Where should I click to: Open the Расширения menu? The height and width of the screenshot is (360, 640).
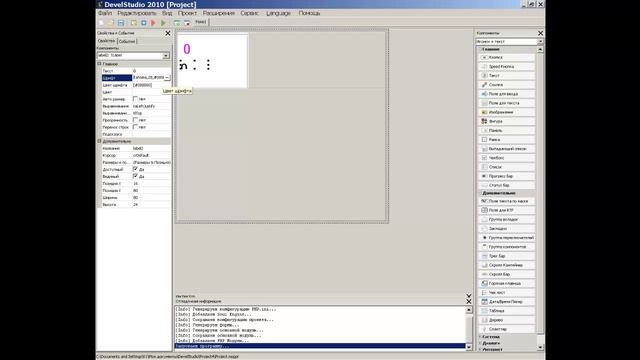click(x=219, y=13)
